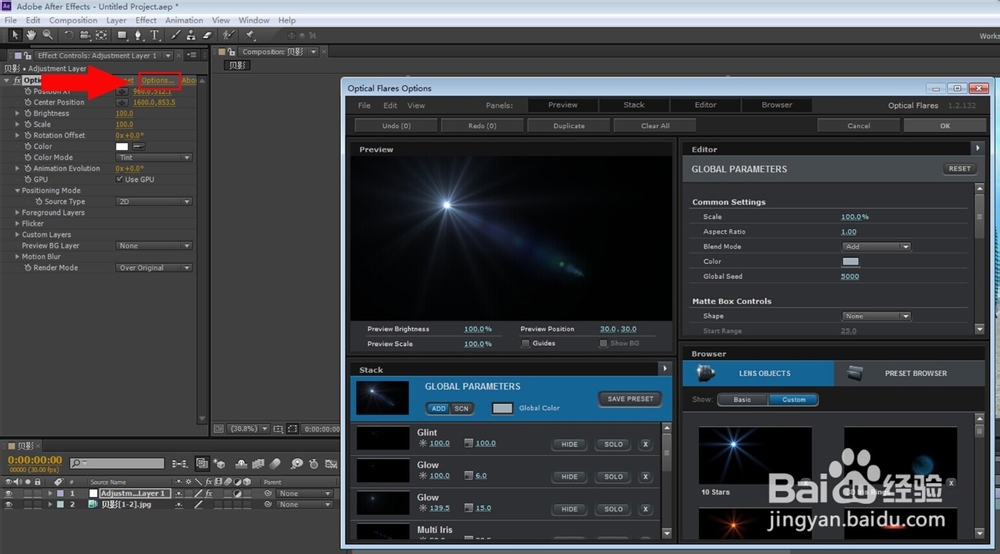The width and height of the screenshot is (1000, 554).
Task: Enable the Guides checkbox in Preview
Action: pos(526,343)
